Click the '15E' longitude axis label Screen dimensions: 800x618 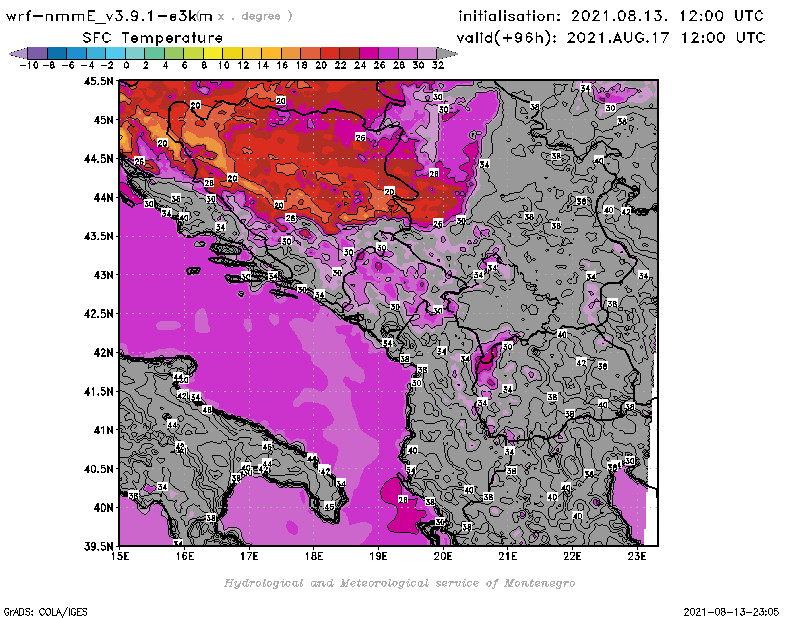coord(120,556)
